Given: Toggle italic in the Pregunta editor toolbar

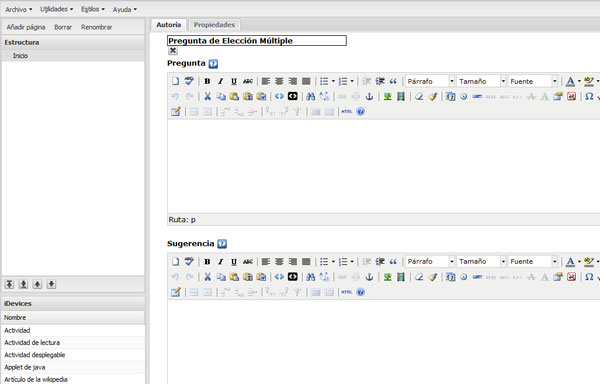Looking at the screenshot, I should pyautogui.click(x=220, y=81).
